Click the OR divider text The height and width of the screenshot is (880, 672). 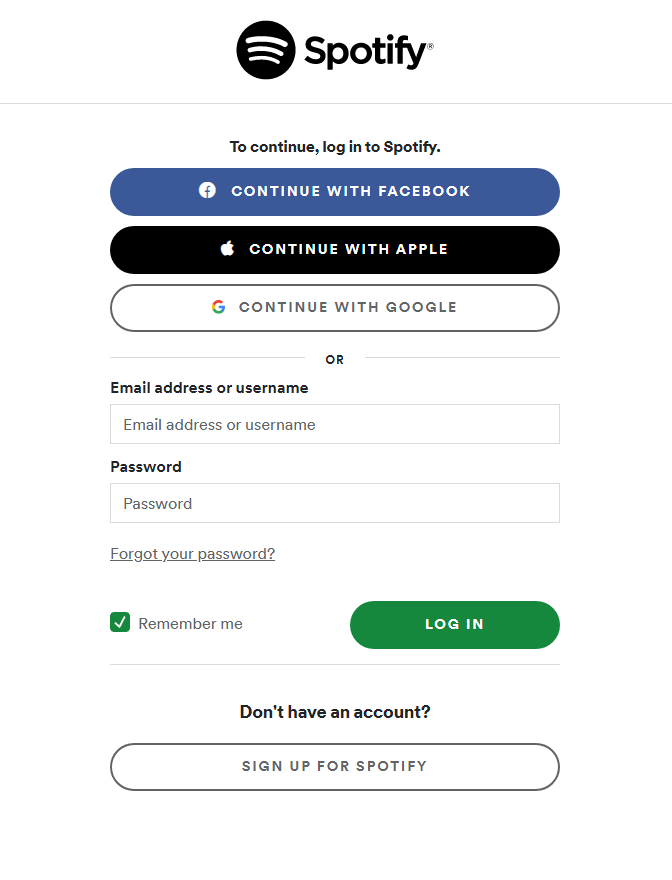coord(334,359)
